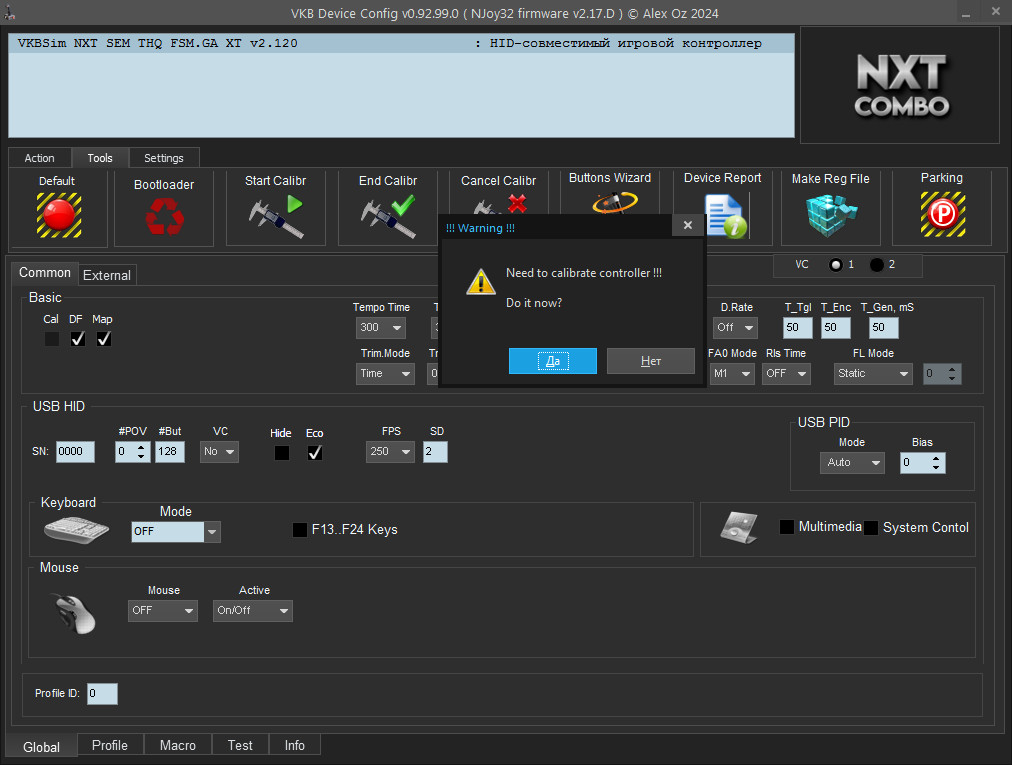Select the Global bottom tab
The height and width of the screenshot is (765, 1012).
(41, 746)
